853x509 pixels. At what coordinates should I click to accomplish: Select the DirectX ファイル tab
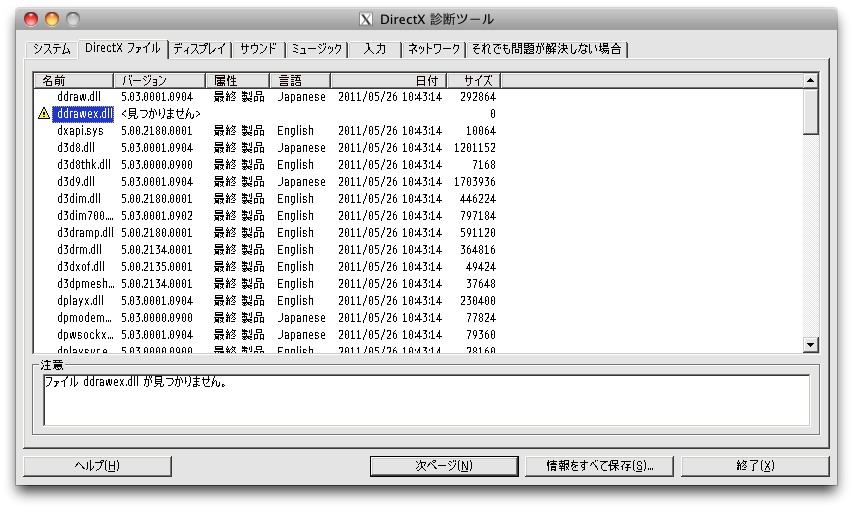[123, 48]
